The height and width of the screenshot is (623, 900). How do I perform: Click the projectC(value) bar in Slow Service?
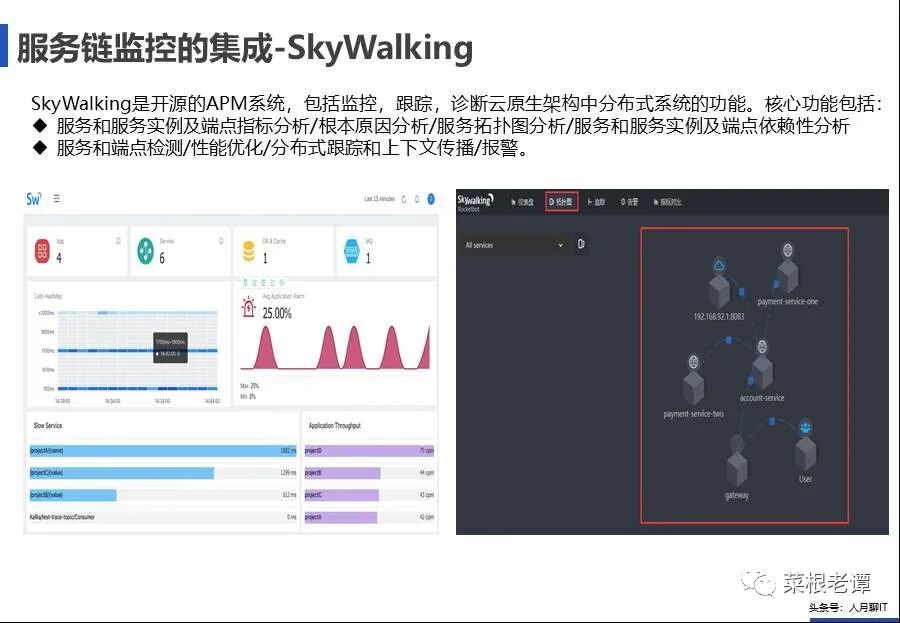click(x=122, y=473)
